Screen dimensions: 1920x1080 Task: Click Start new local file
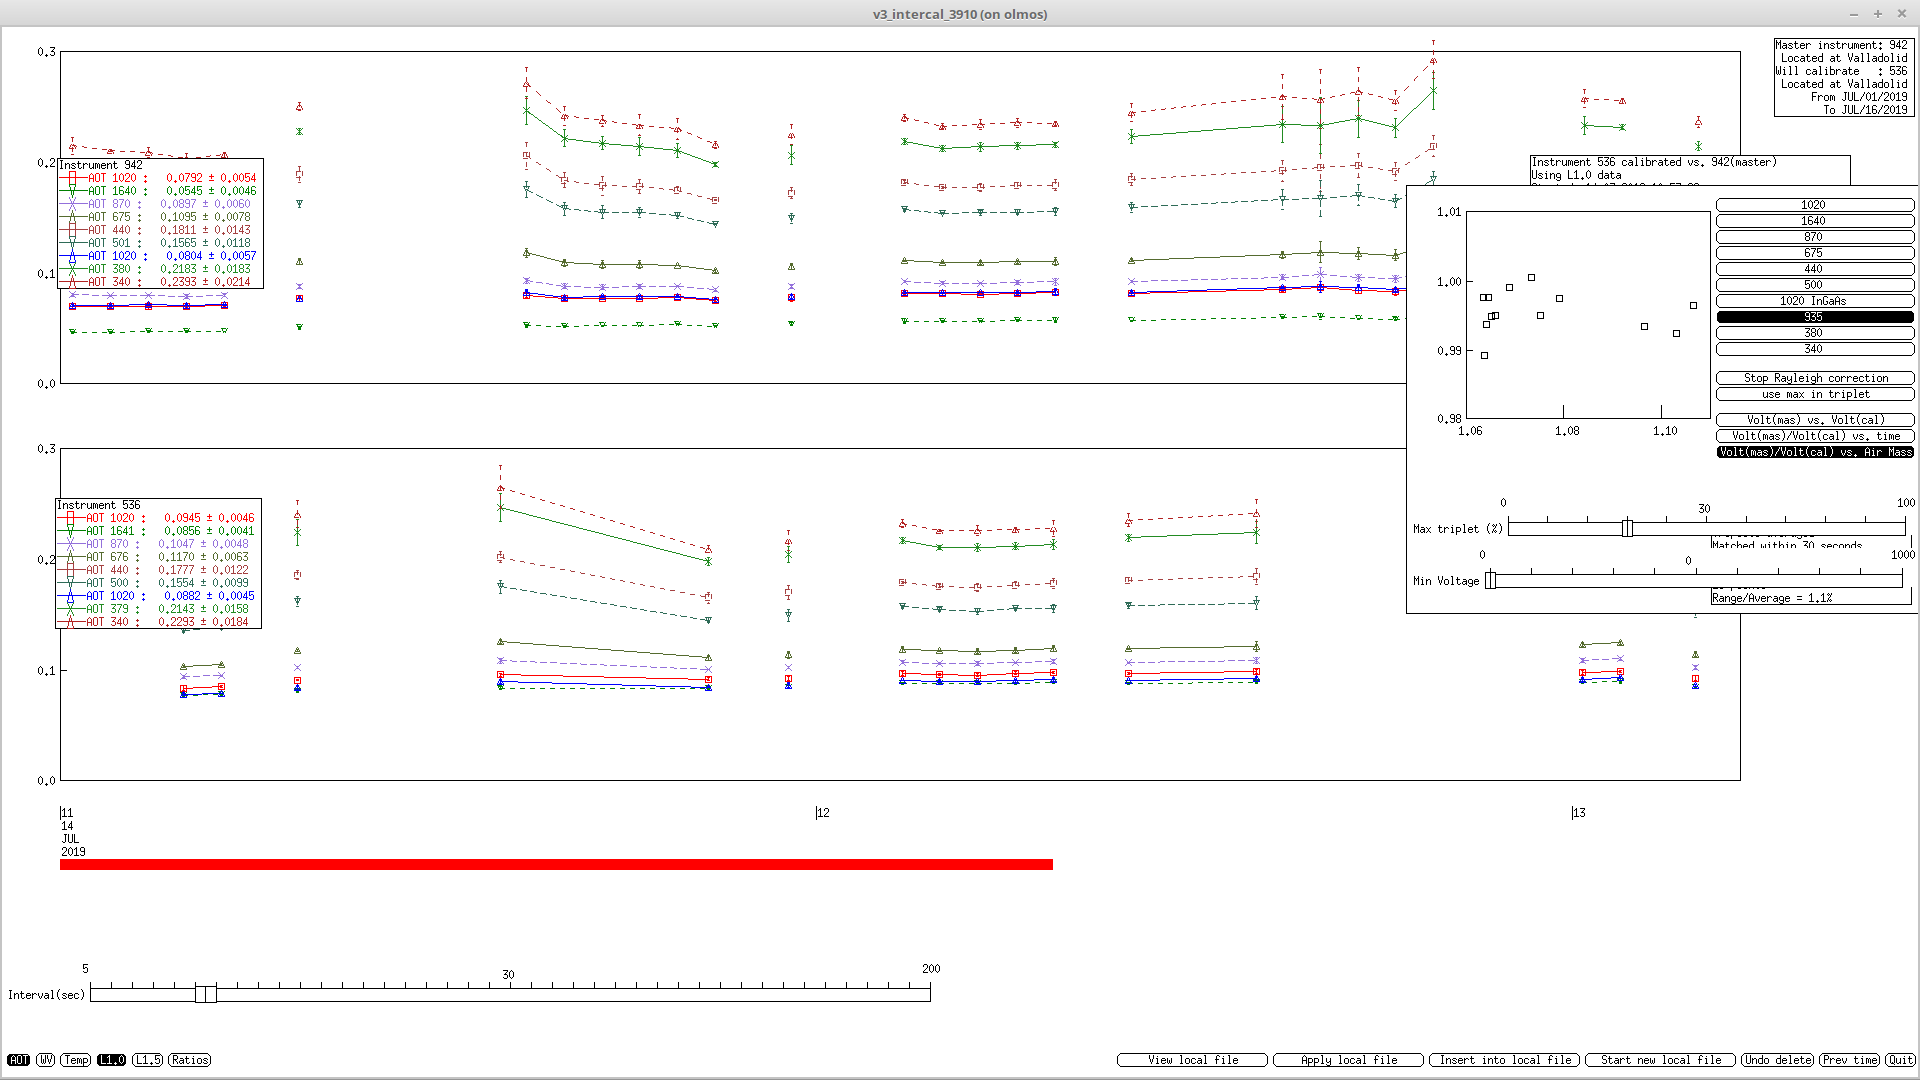pos(1660,1060)
